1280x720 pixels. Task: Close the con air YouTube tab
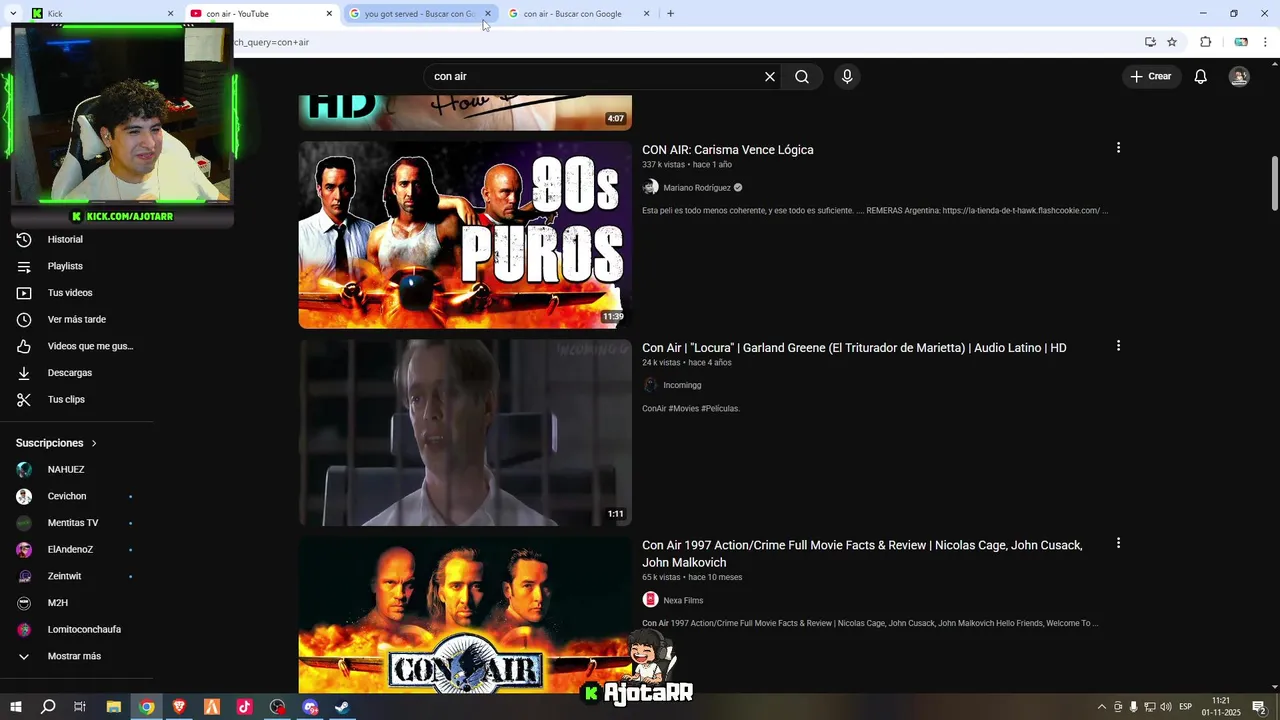click(329, 14)
